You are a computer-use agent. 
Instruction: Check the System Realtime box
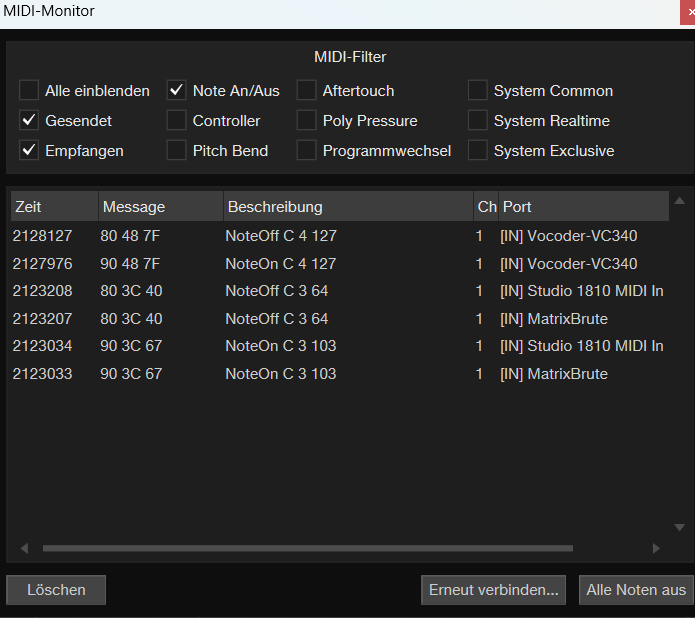pos(478,121)
